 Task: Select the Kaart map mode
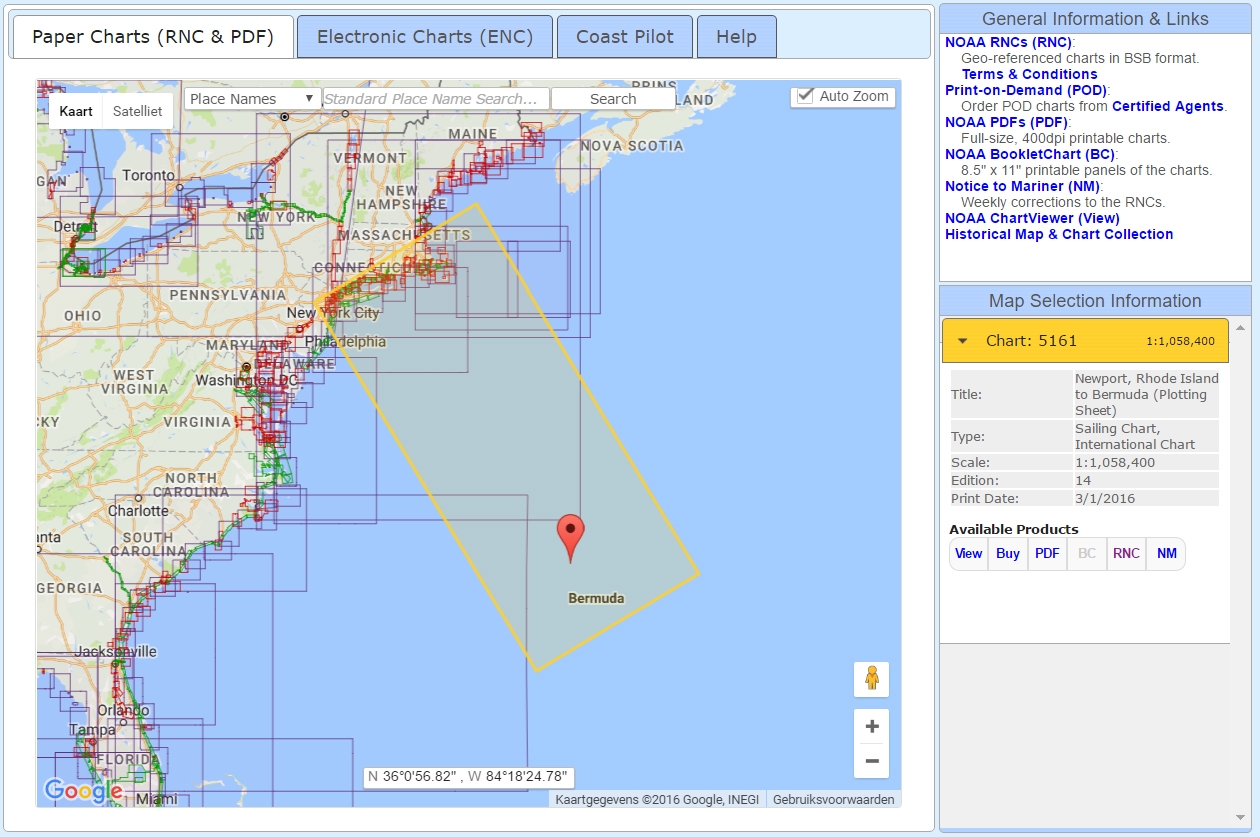(x=75, y=111)
